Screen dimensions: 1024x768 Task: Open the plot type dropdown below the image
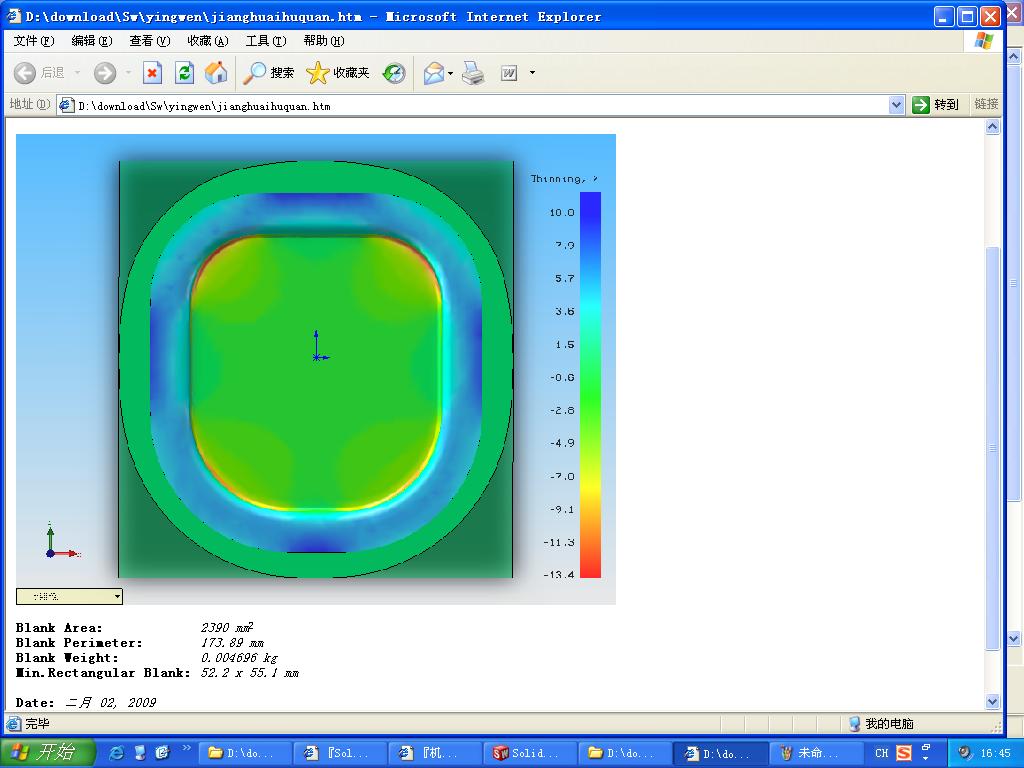[x=69, y=596]
